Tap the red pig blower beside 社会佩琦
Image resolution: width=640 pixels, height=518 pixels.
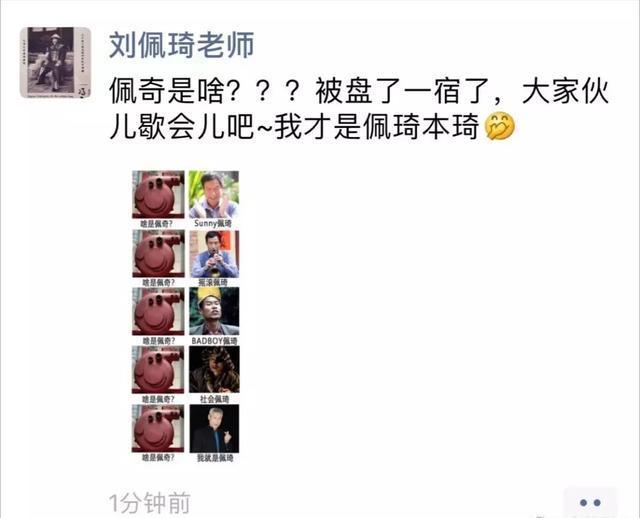coord(158,369)
